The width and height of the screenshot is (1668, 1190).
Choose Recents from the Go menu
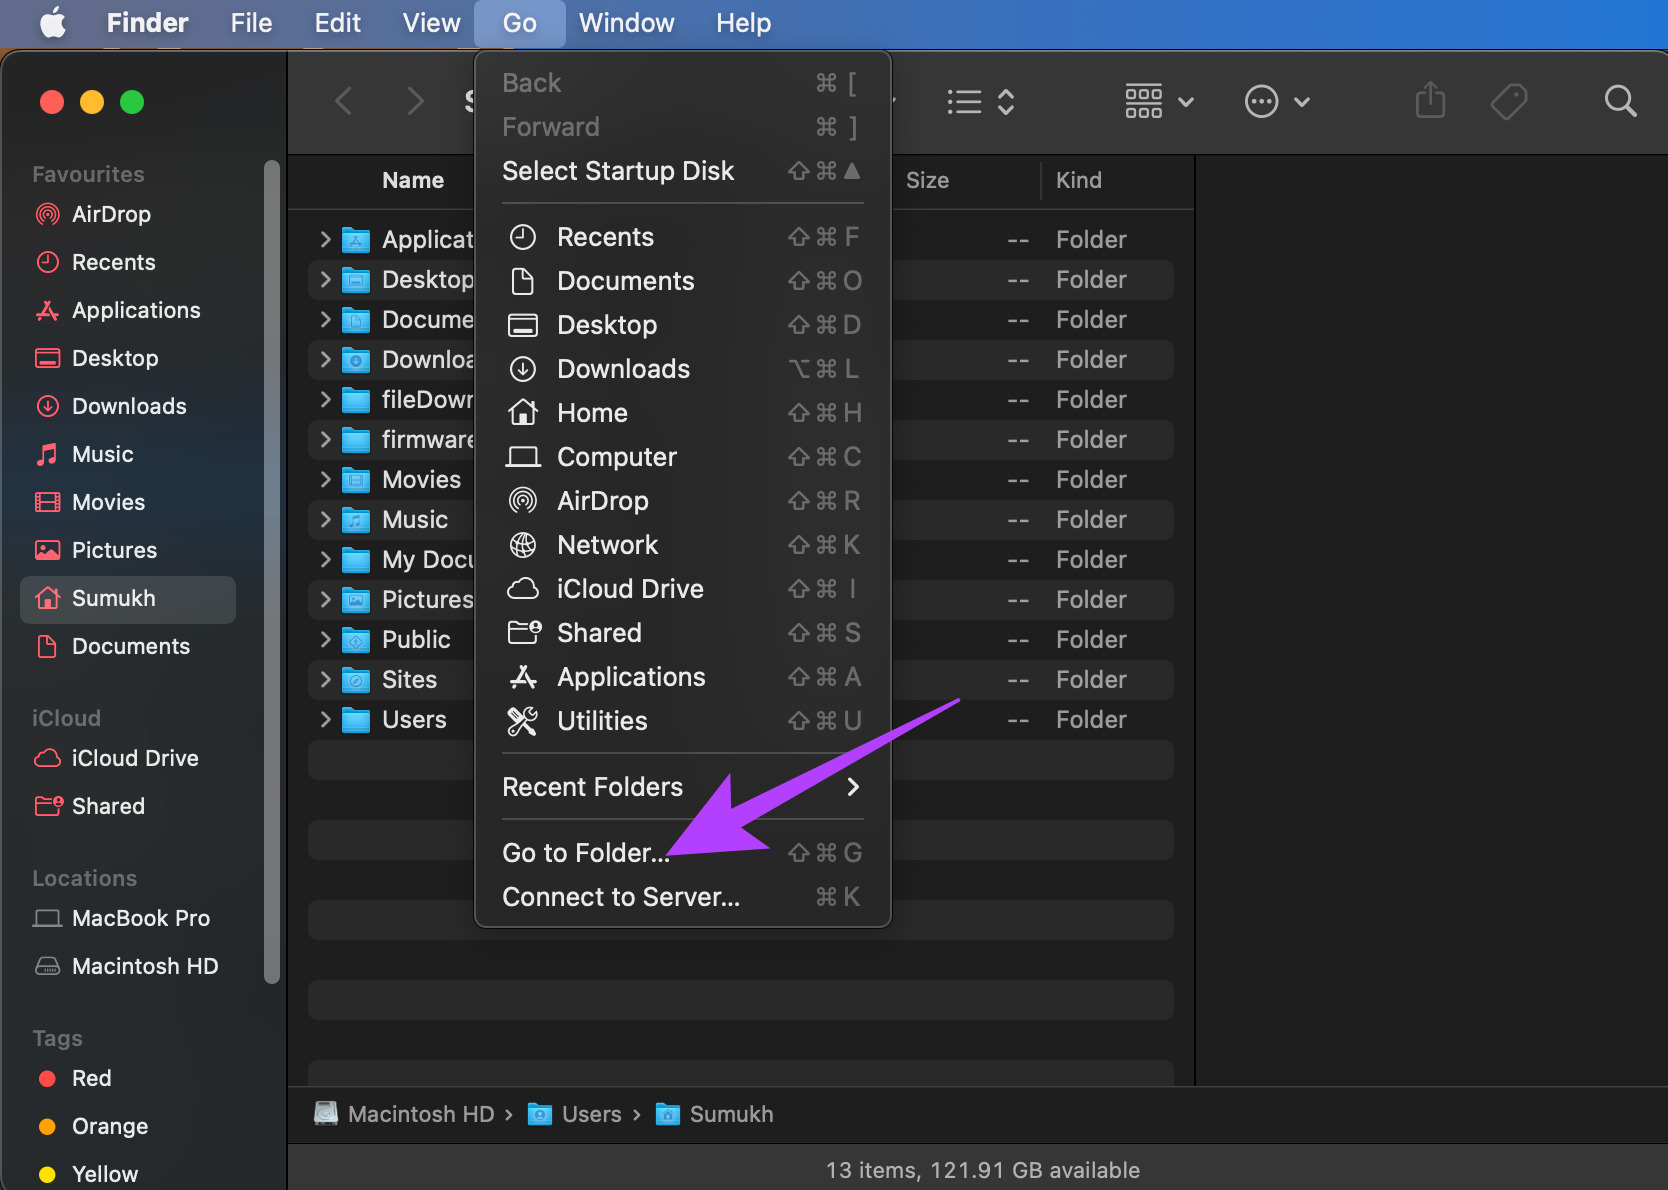[x=682, y=237]
